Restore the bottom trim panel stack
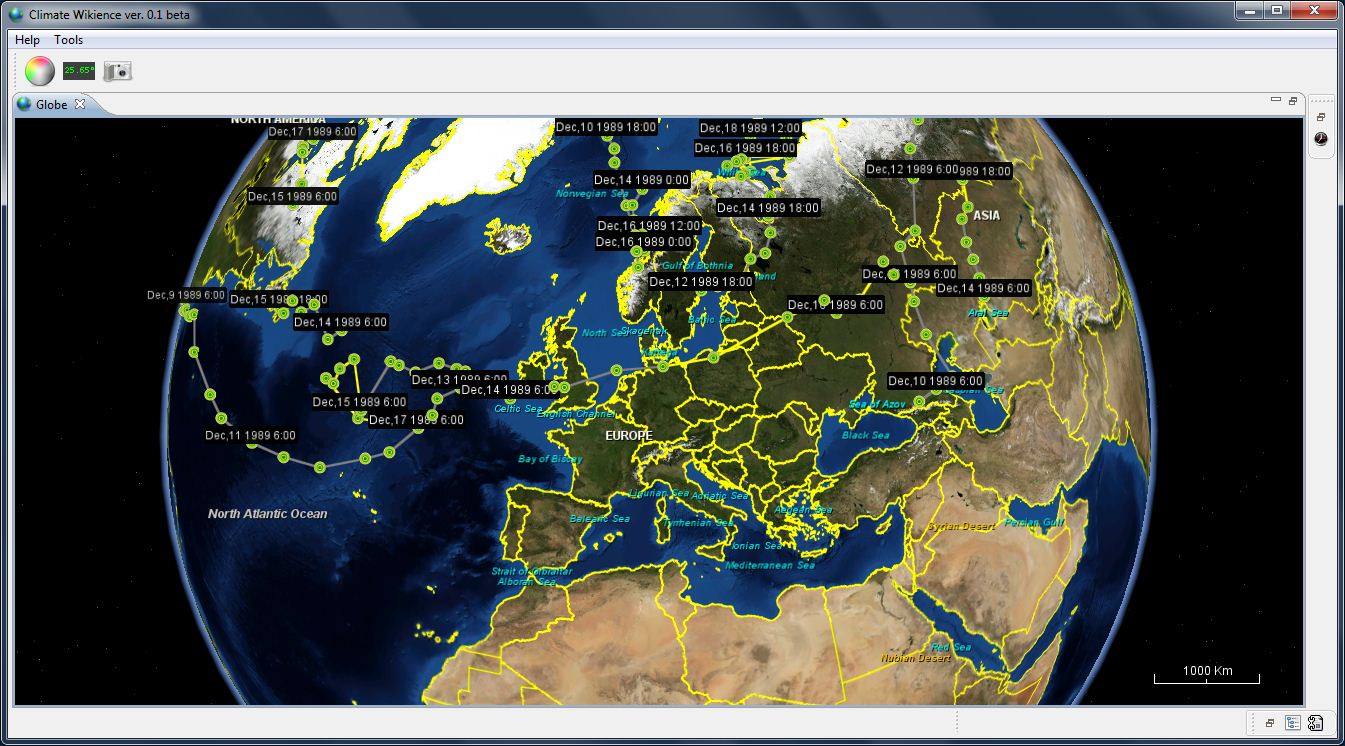 1270,723
